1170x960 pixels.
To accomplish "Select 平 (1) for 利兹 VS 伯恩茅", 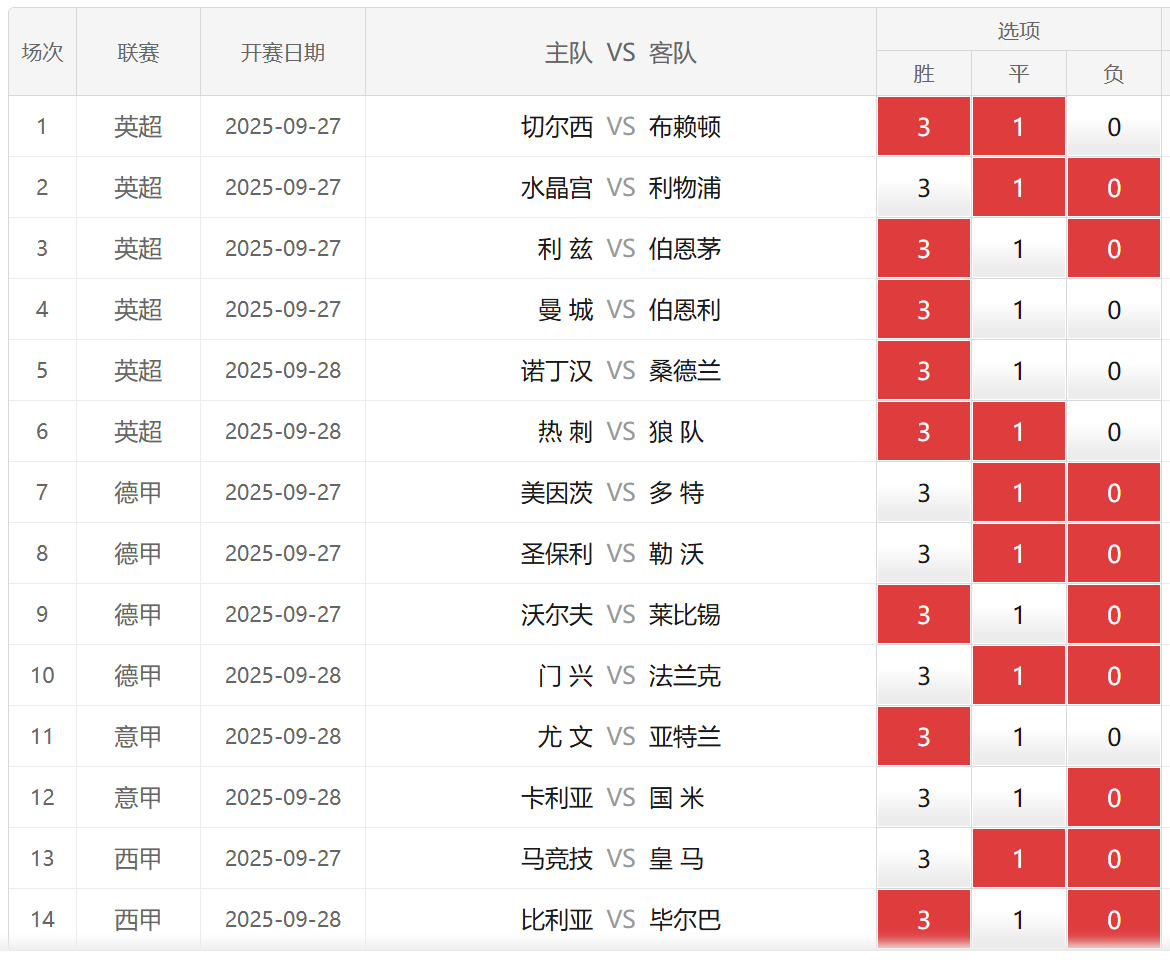I will pos(1018,249).
